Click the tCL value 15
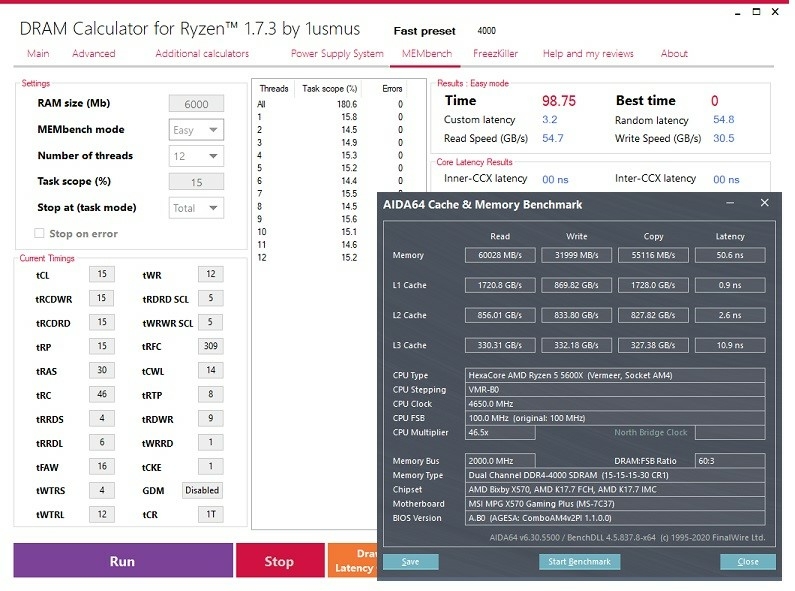 coord(102,274)
